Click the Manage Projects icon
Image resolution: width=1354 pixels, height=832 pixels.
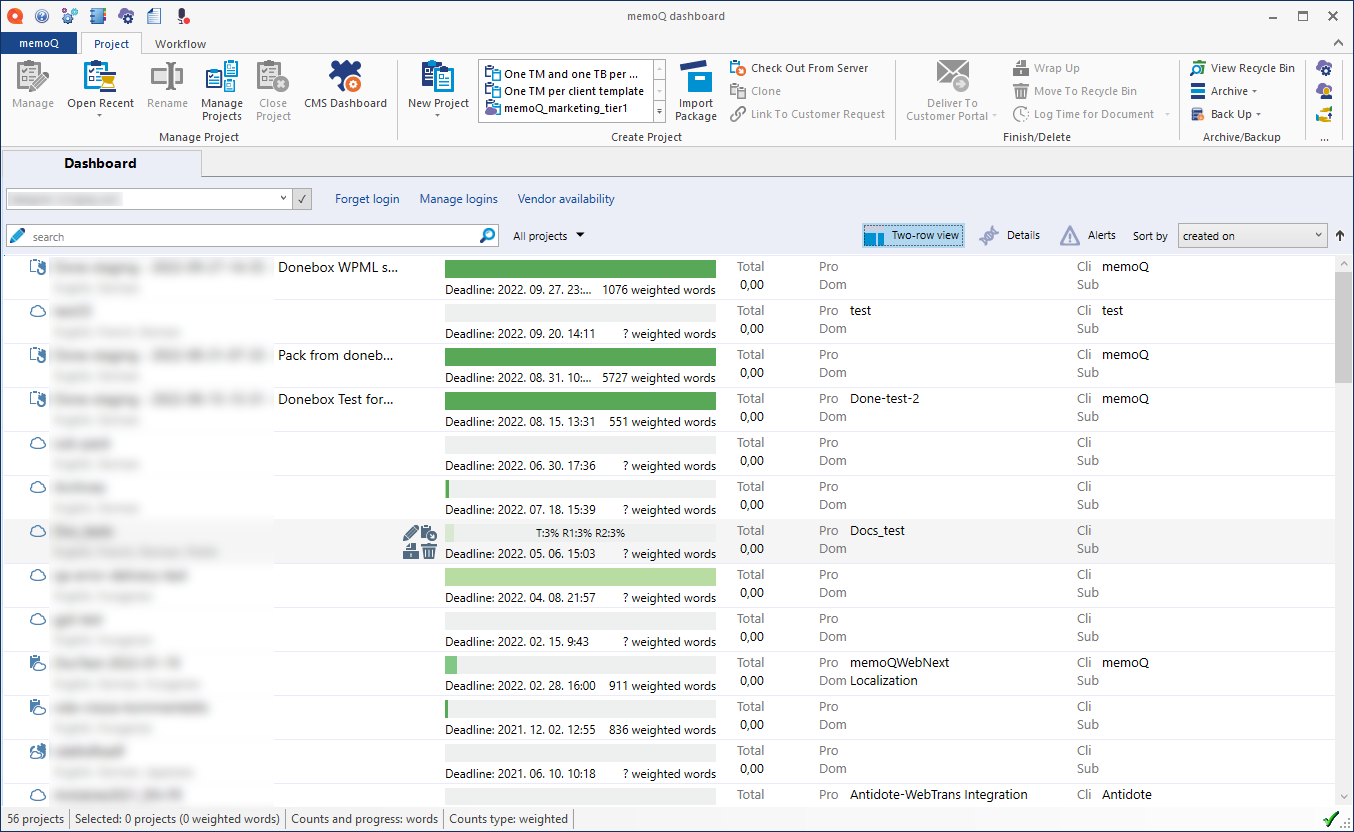pyautogui.click(x=221, y=78)
